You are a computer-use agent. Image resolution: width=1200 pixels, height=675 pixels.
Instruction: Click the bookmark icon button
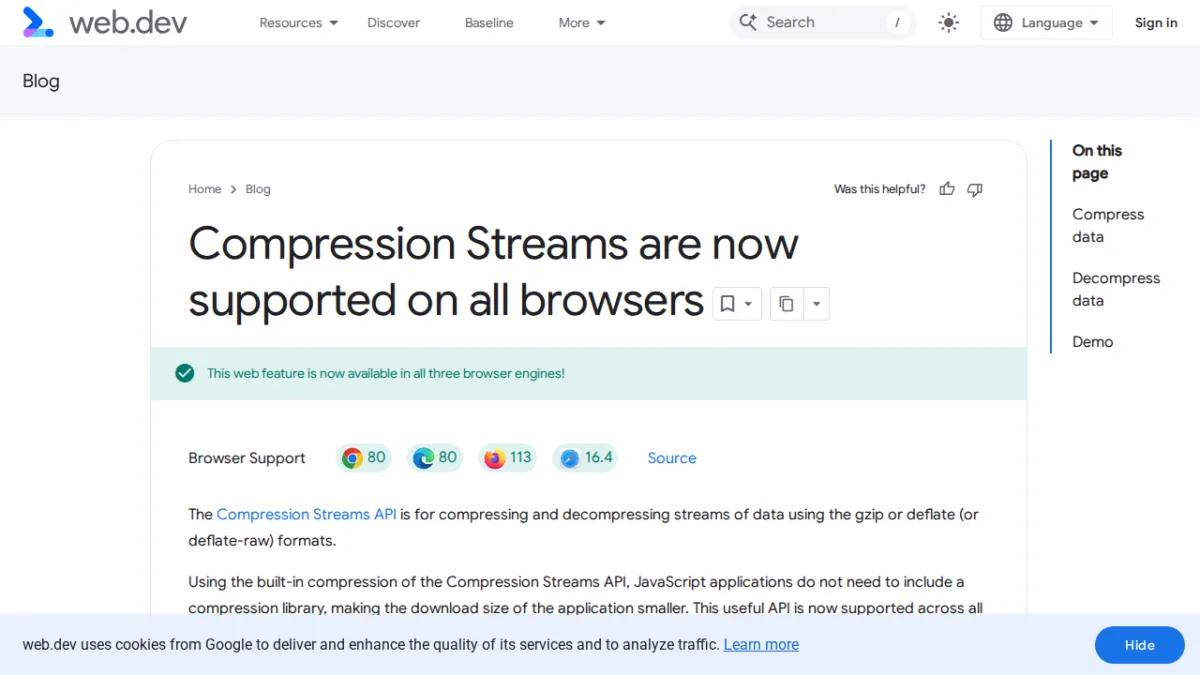727,304
